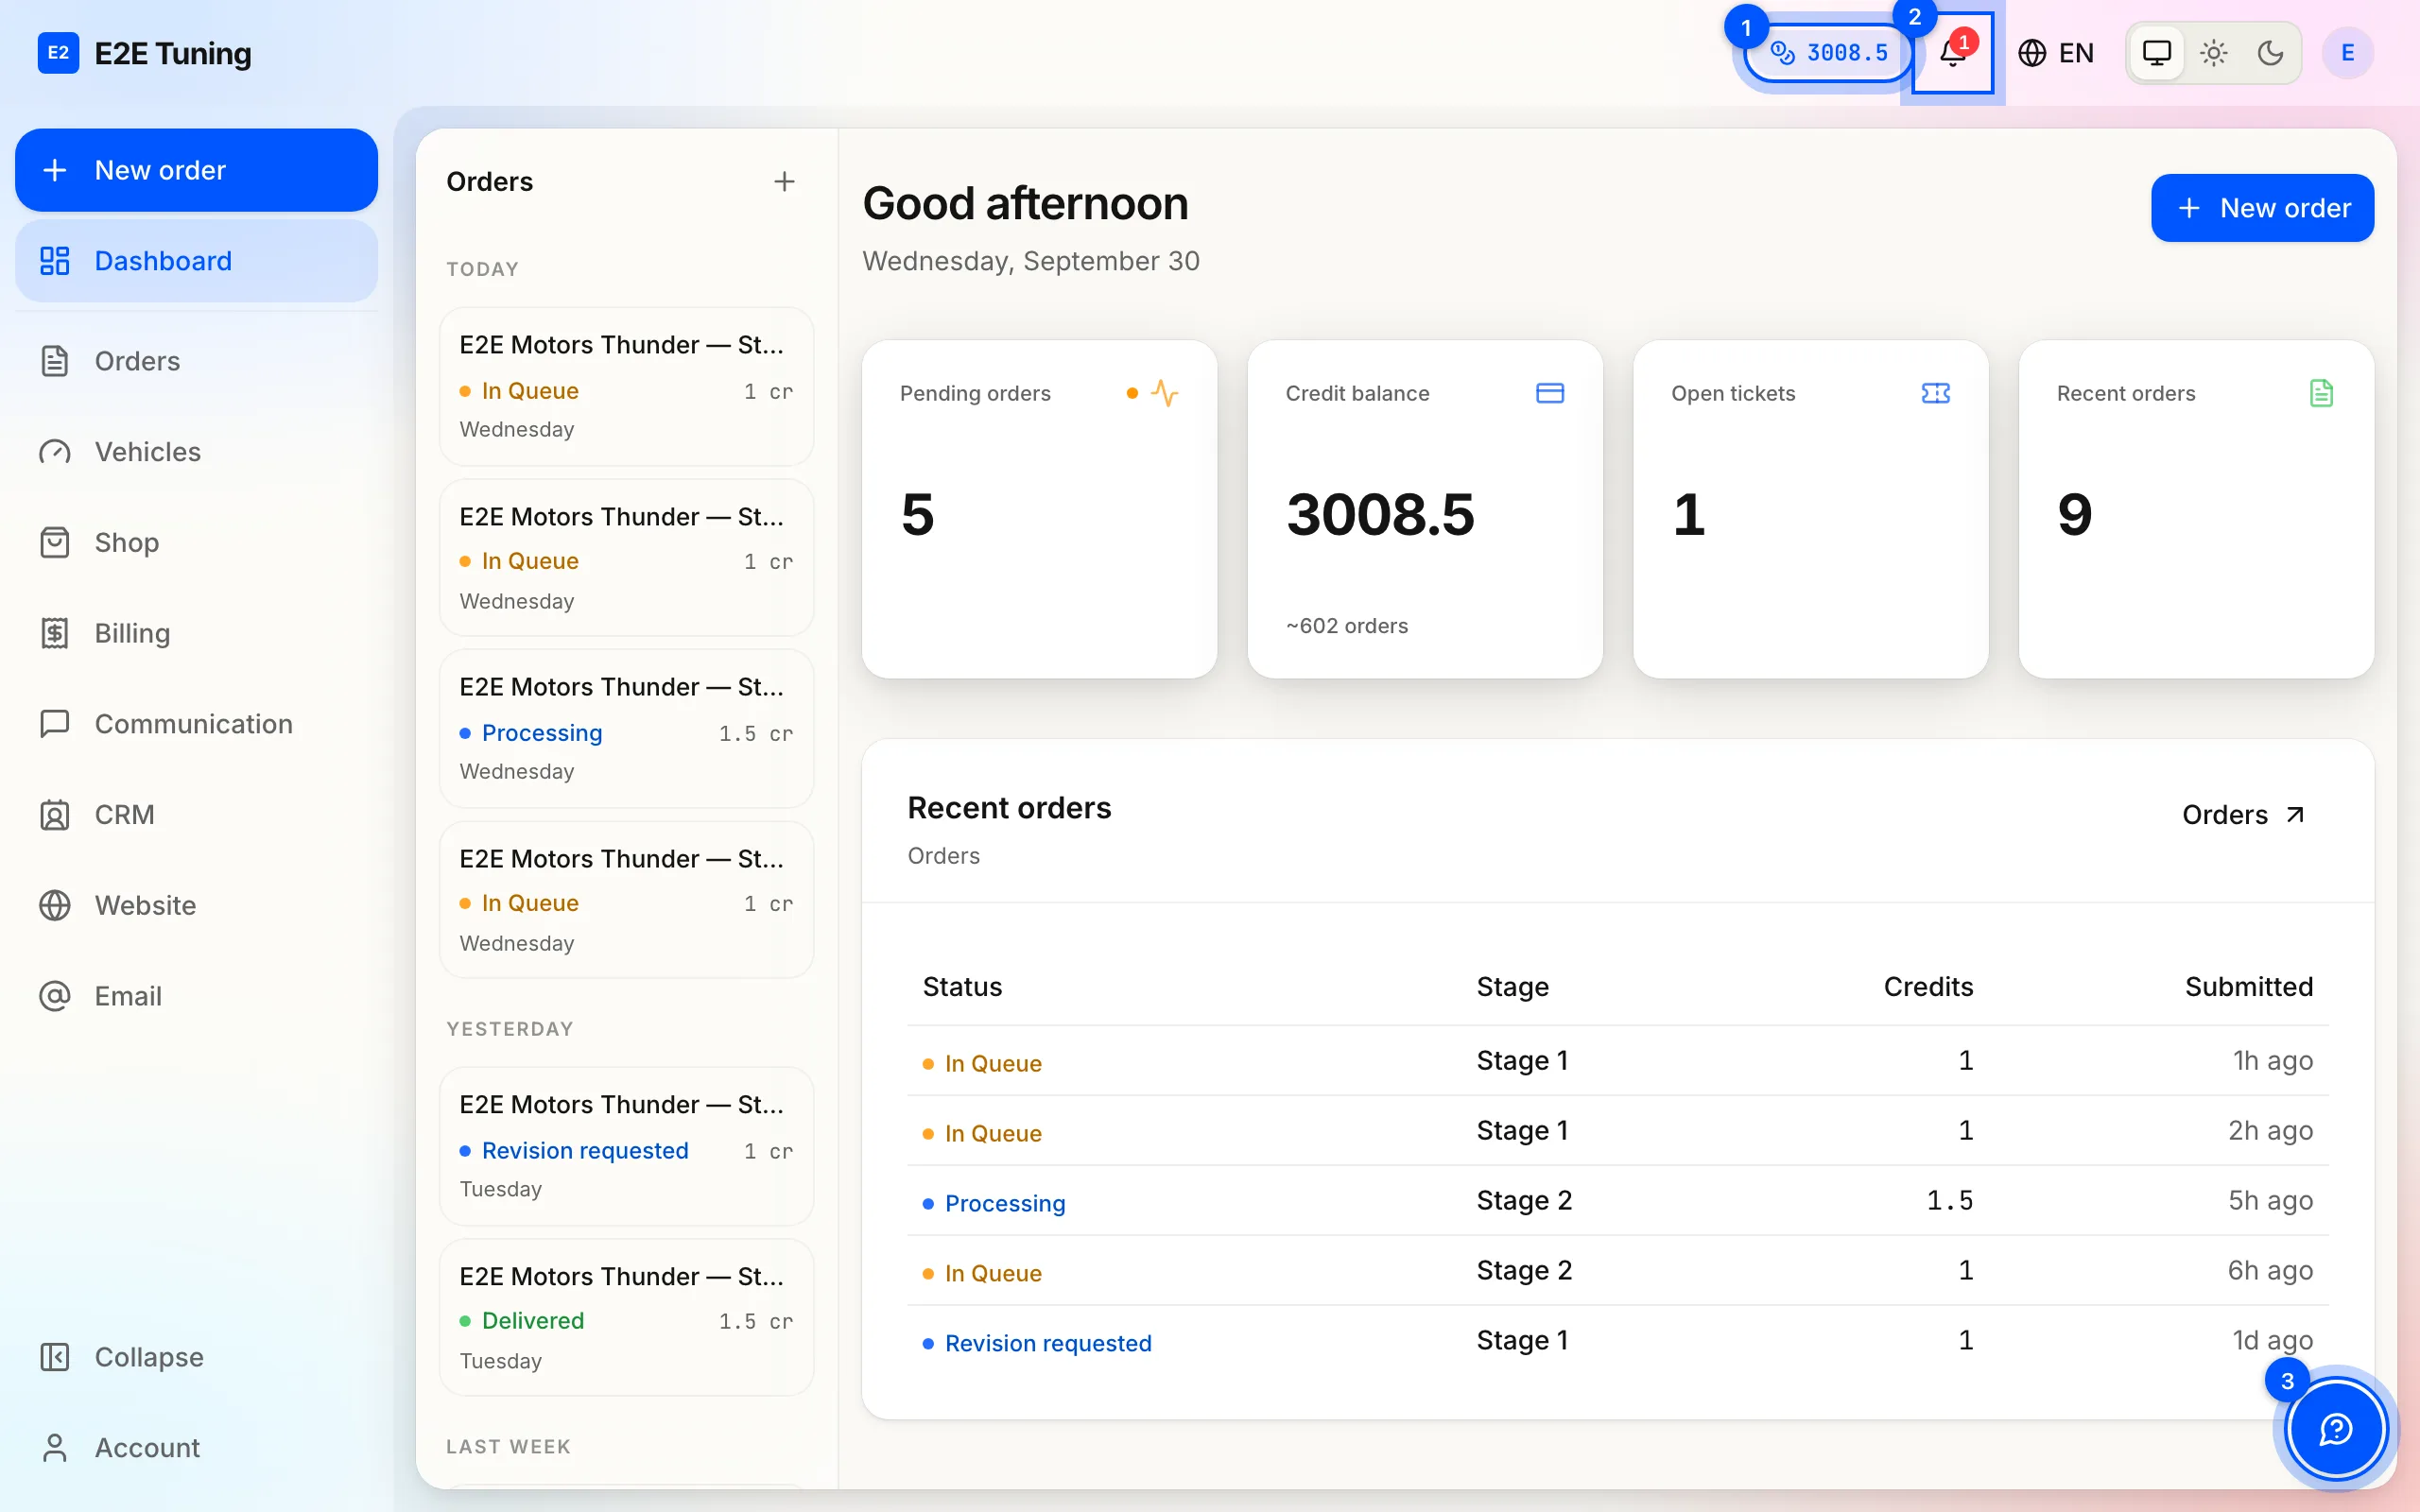
Task: Select the order submitted 6h ago
Action: point(1617,1271)
